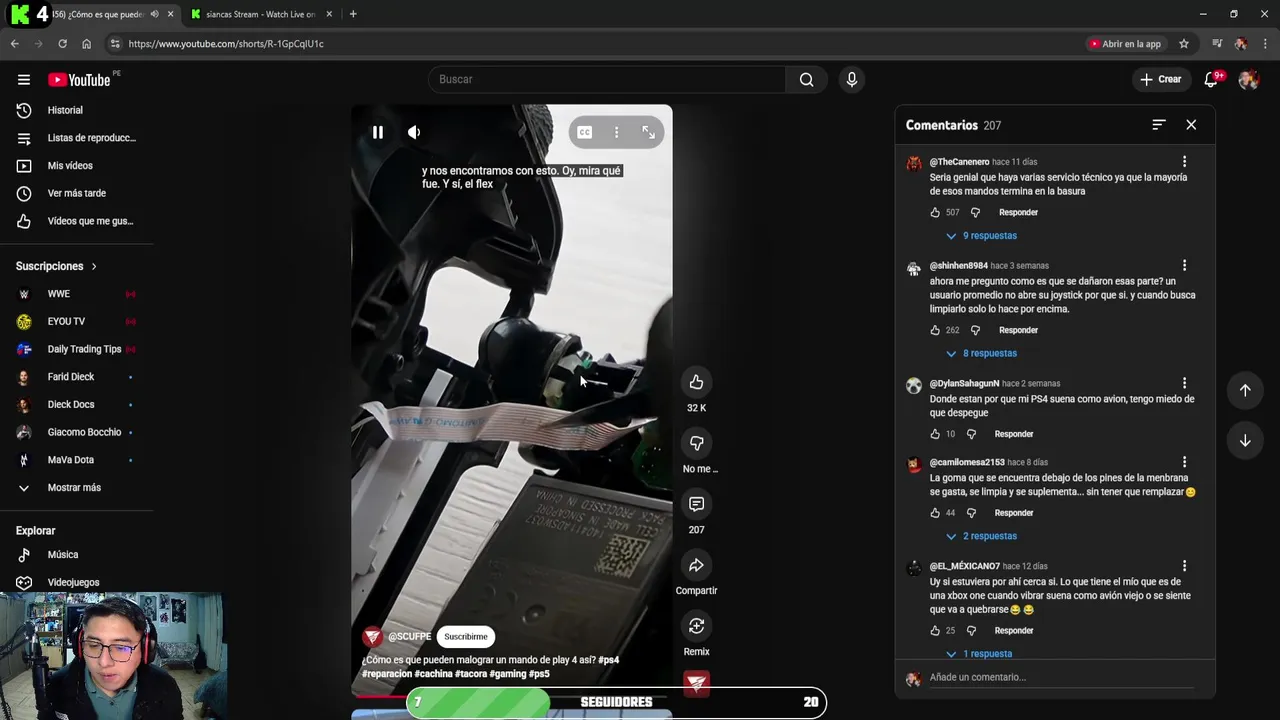Open the Short's more options menu
The image size is (1280, 720).
[616, 132]
